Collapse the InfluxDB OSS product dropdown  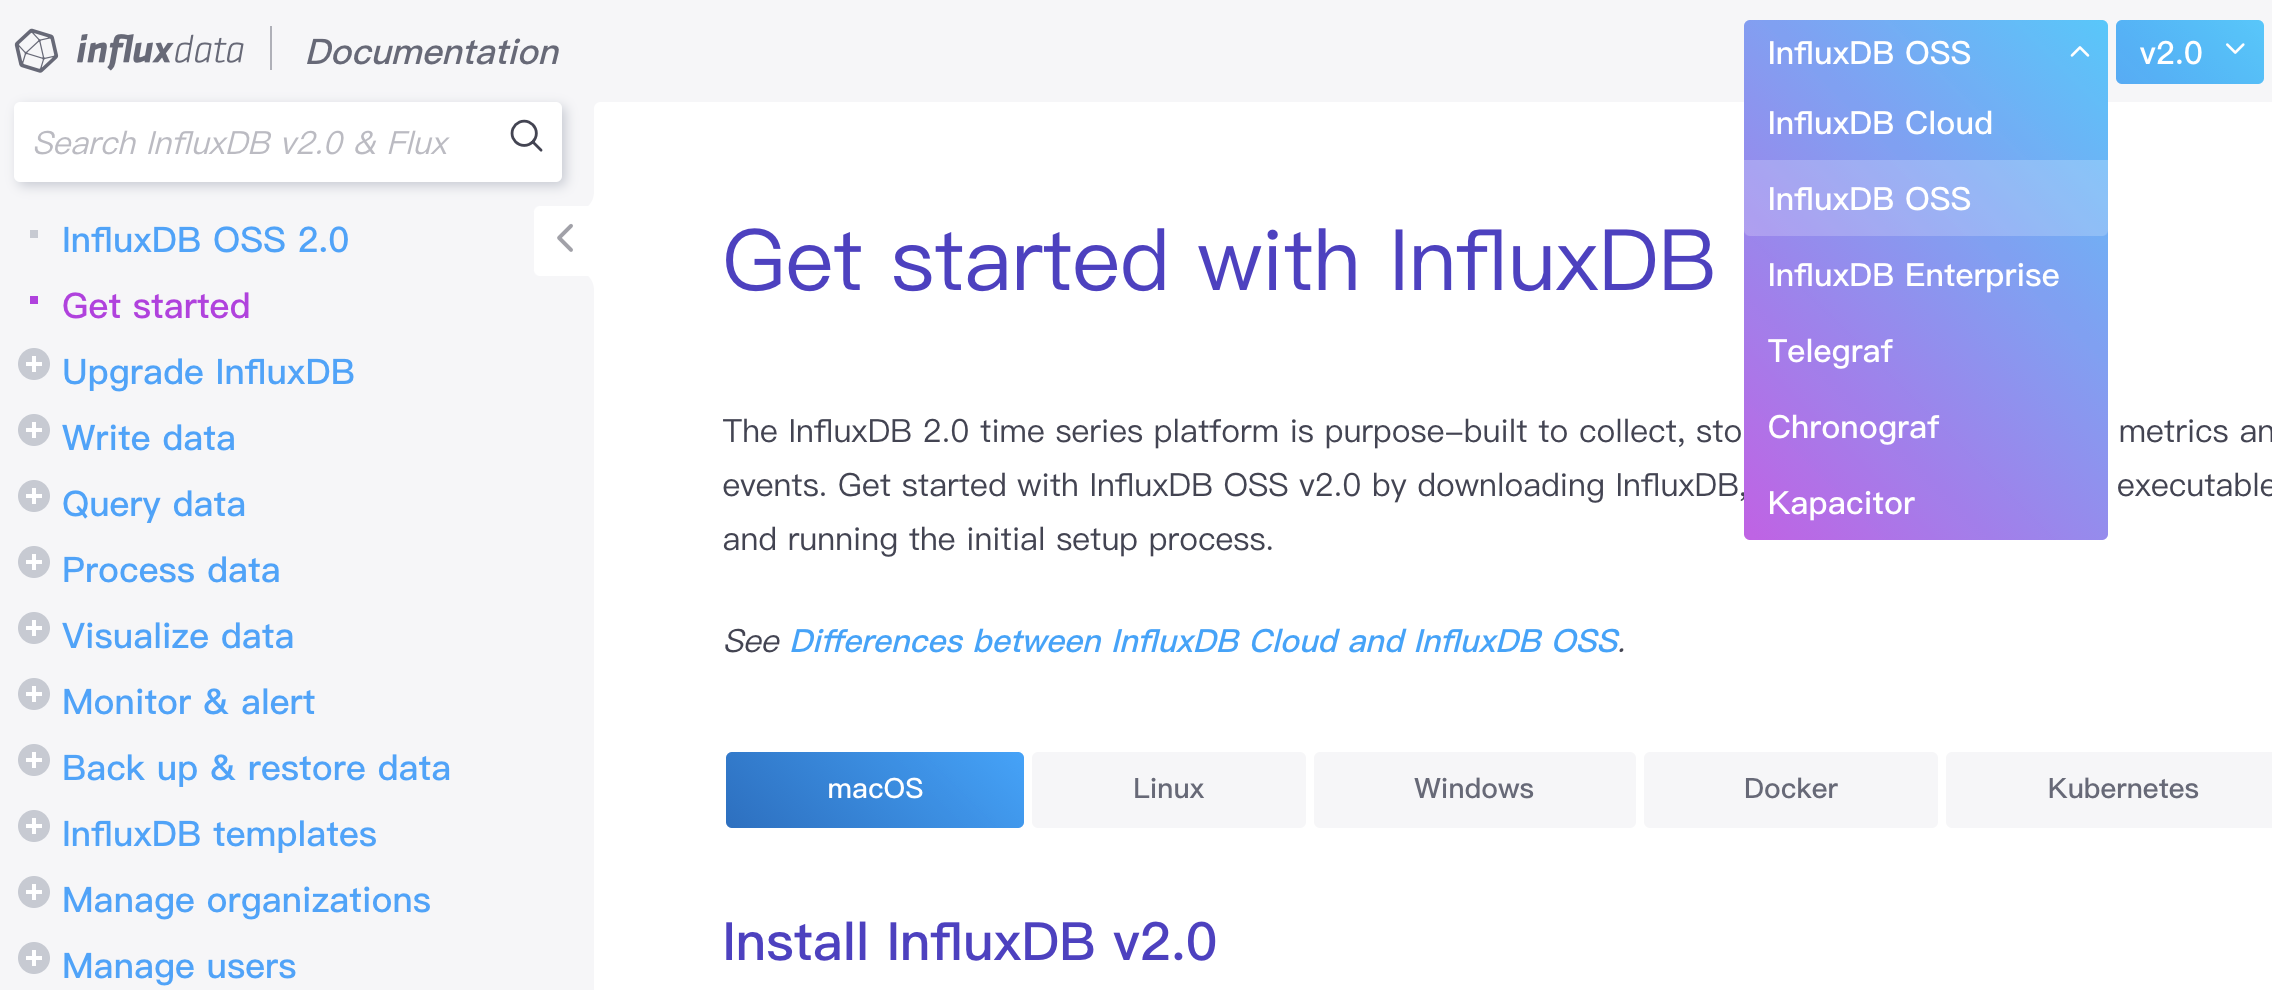pos(1926,52)
